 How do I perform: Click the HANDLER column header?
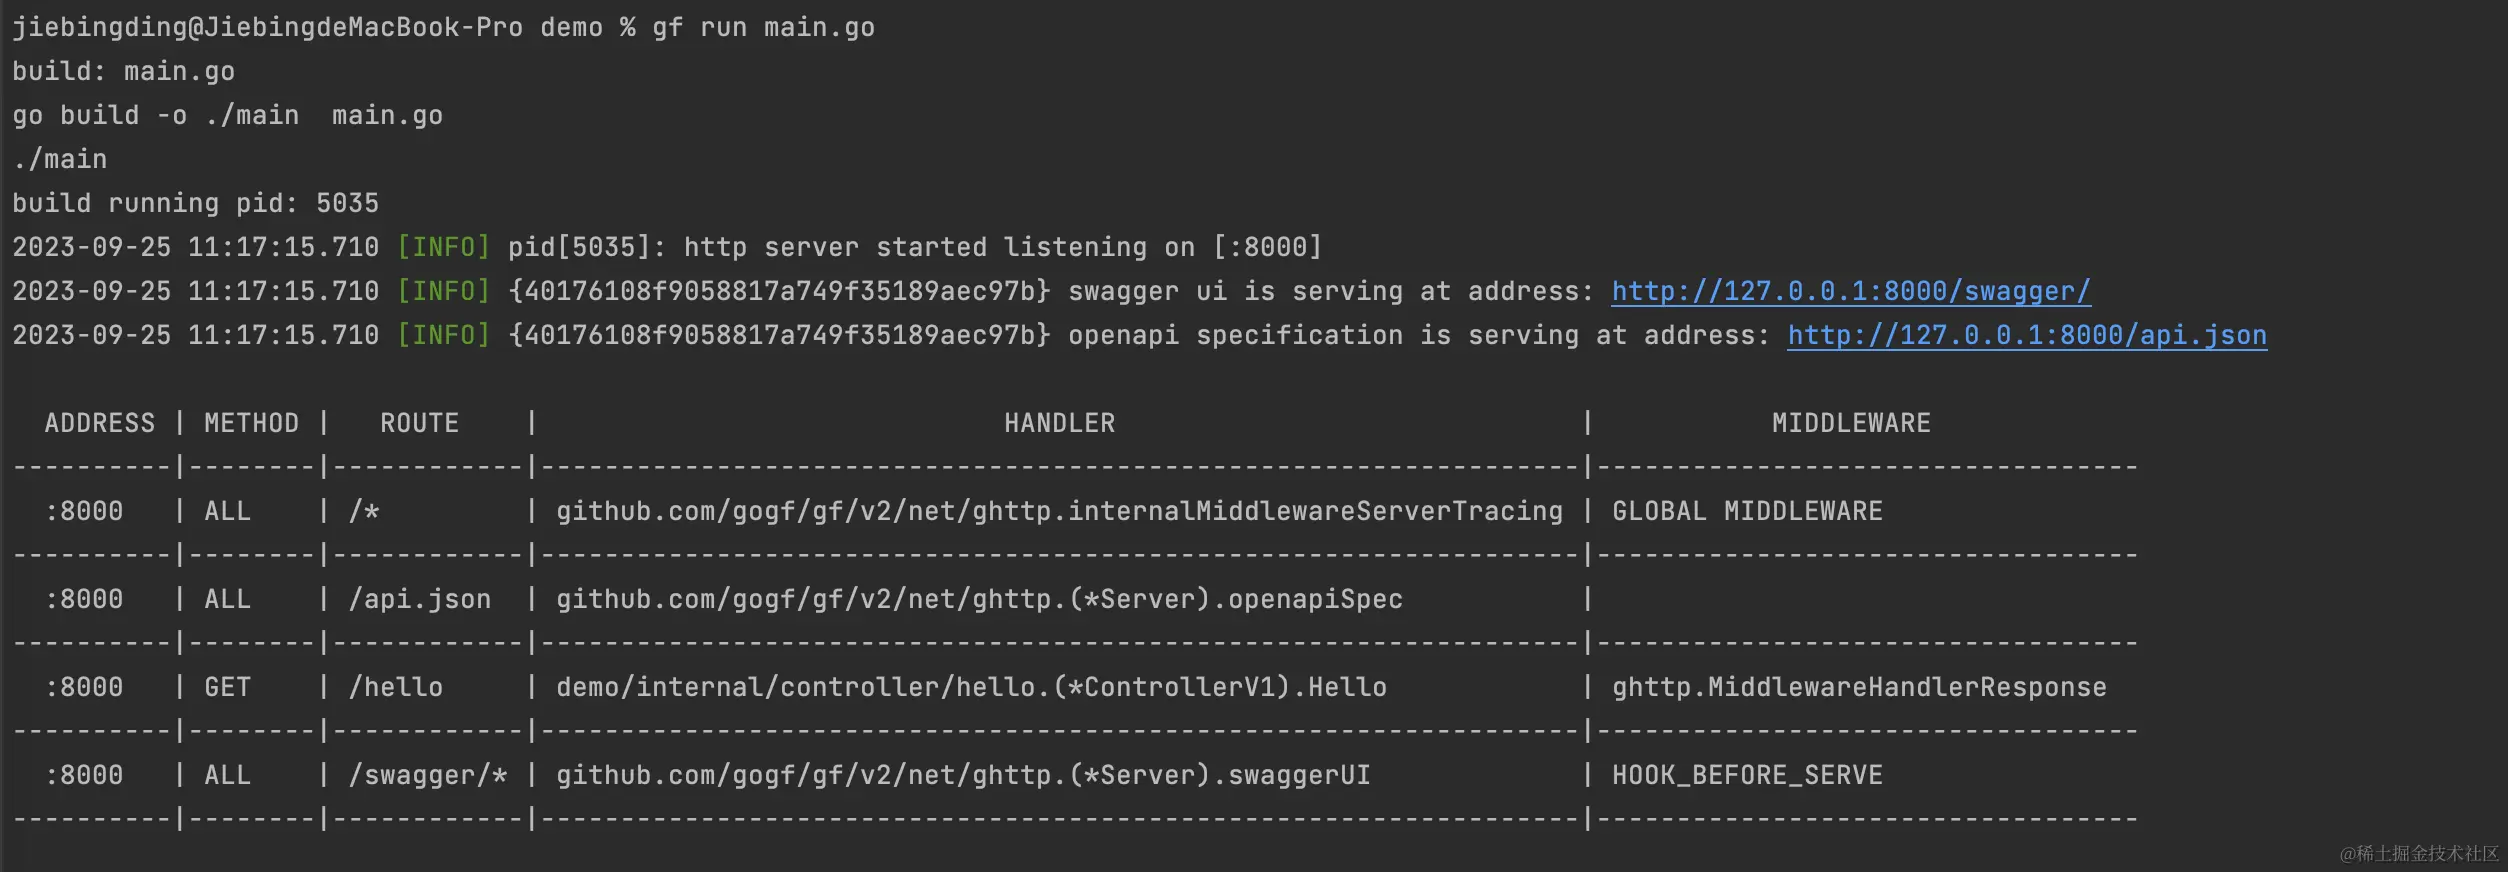pyautogui.click(x=1059, y=423)
